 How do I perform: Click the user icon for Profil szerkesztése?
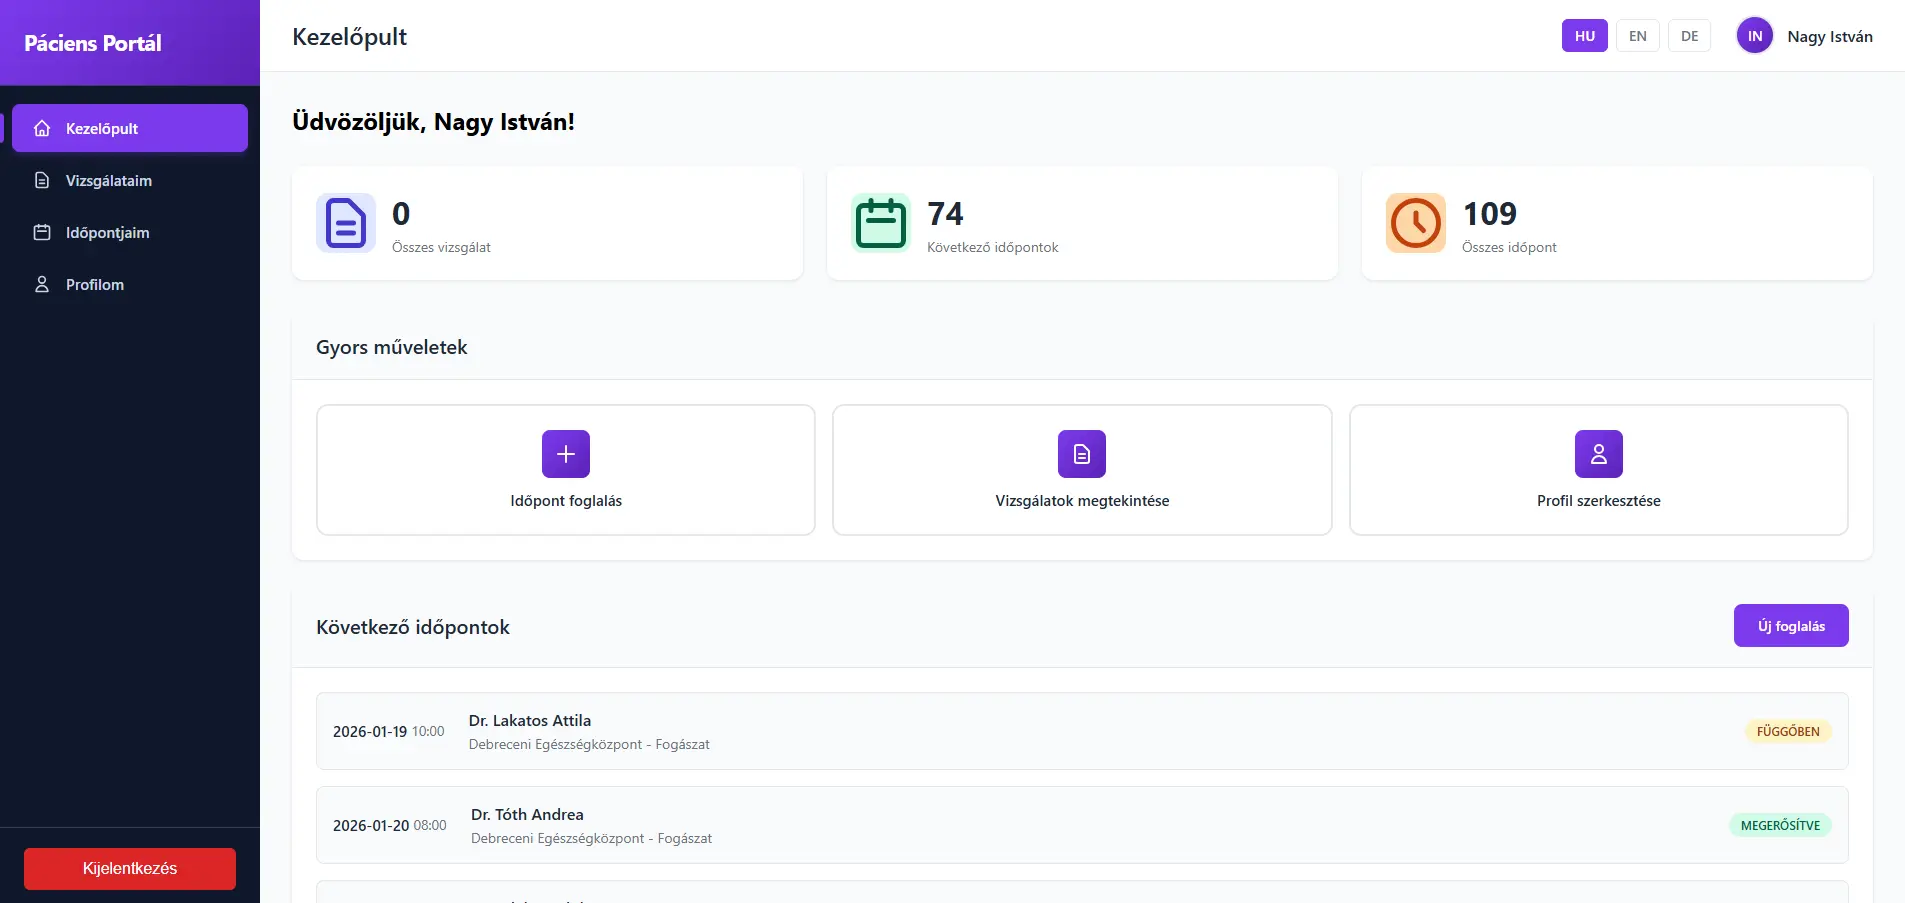[x=1598, y=454]
